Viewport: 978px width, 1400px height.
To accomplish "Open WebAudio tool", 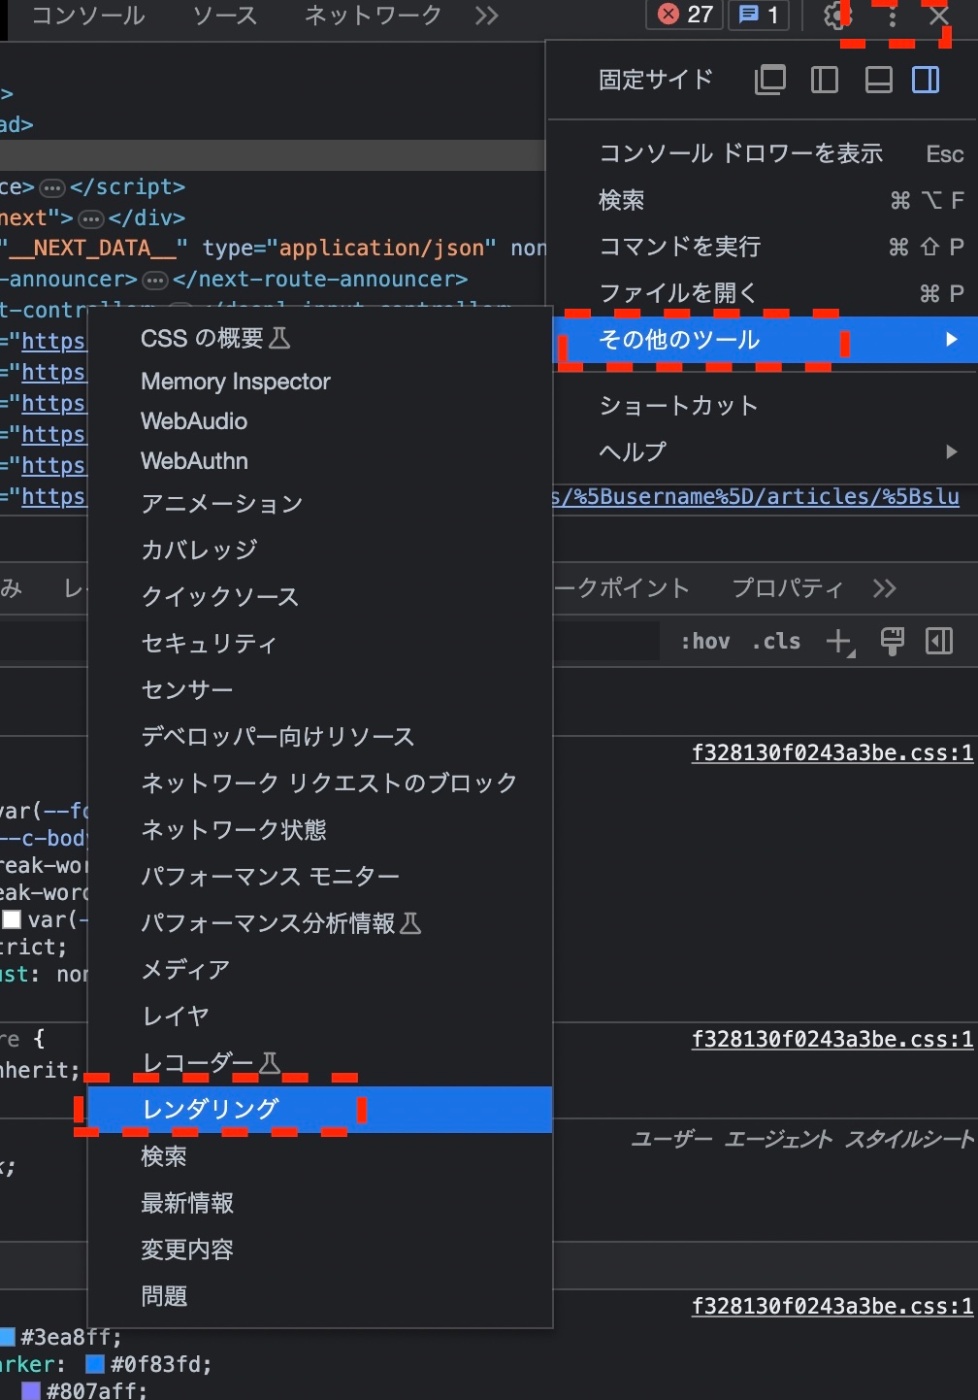I will click(320, 421).
